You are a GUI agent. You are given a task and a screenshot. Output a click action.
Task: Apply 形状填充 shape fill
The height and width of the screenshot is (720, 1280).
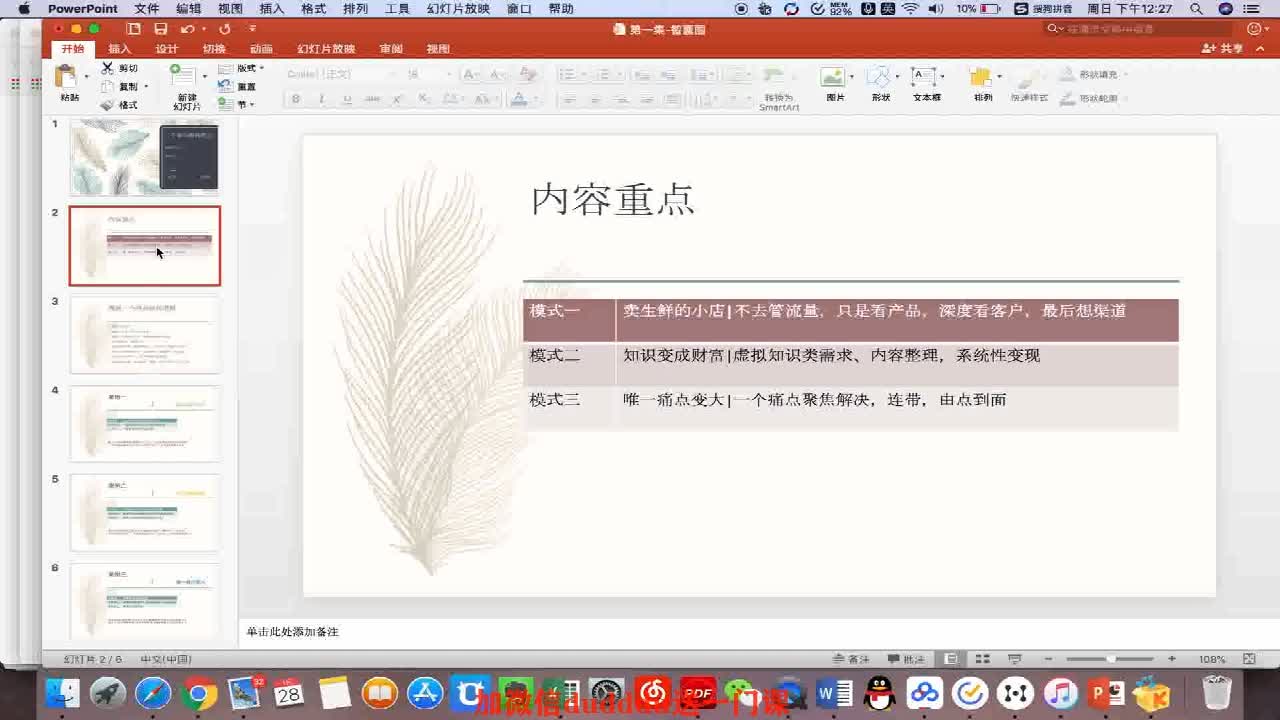tap(1092, 72)
